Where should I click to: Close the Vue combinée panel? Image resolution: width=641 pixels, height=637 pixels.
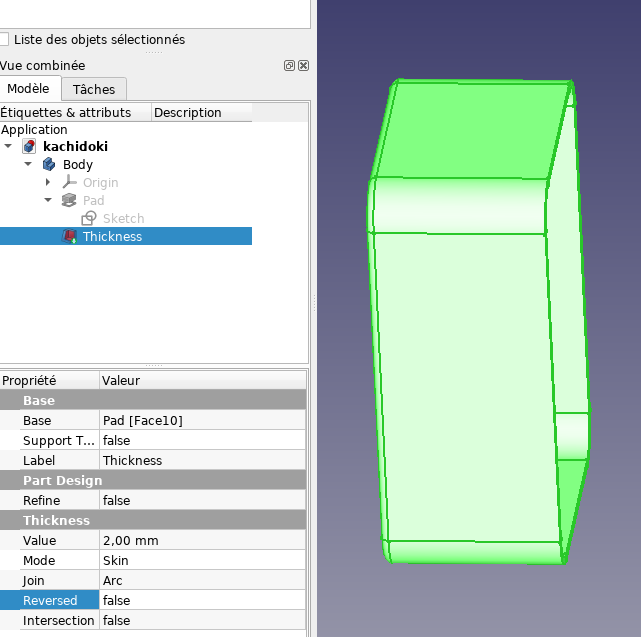303,65
